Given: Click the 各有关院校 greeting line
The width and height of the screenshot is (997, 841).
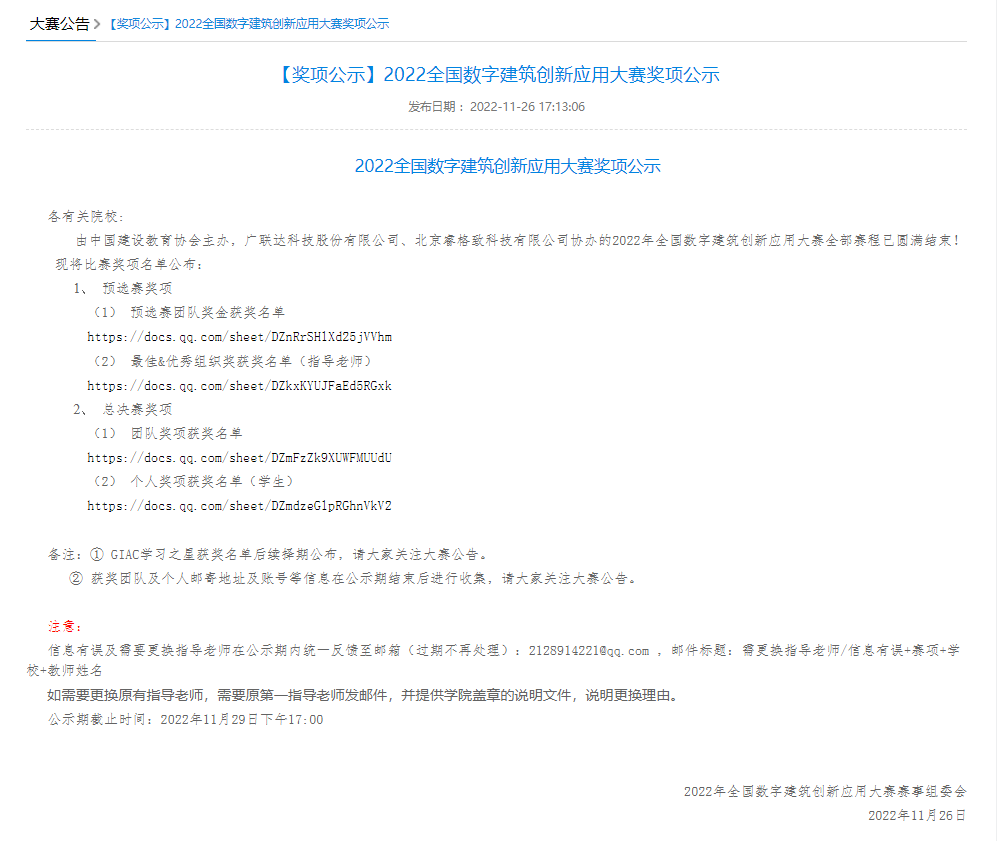Looking at the screenshot, I should [x=86, y=217].
